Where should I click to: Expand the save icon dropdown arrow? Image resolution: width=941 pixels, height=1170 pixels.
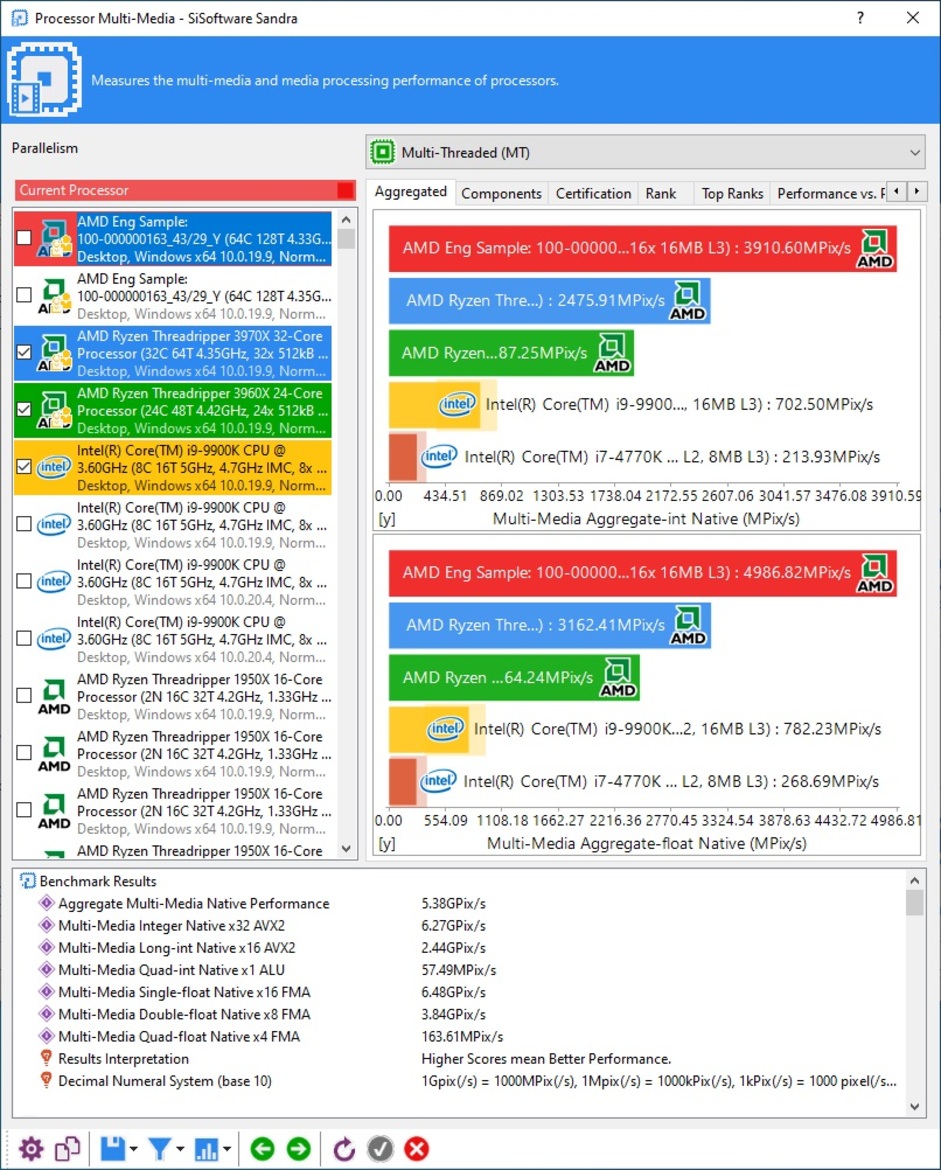(x=134, y=1150)
